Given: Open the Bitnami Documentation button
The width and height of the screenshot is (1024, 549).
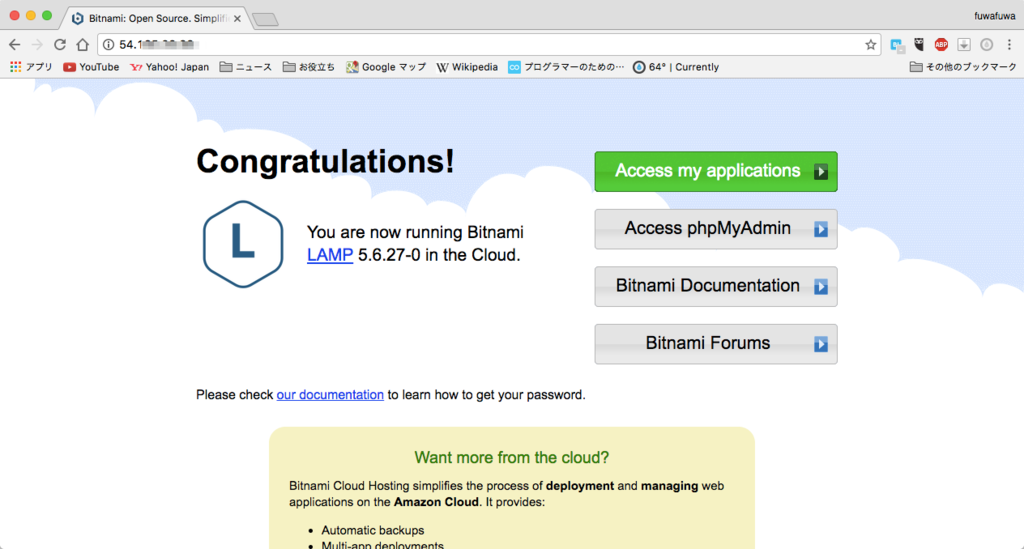Looking at the screenshot, I should click(x=716, y=287).
